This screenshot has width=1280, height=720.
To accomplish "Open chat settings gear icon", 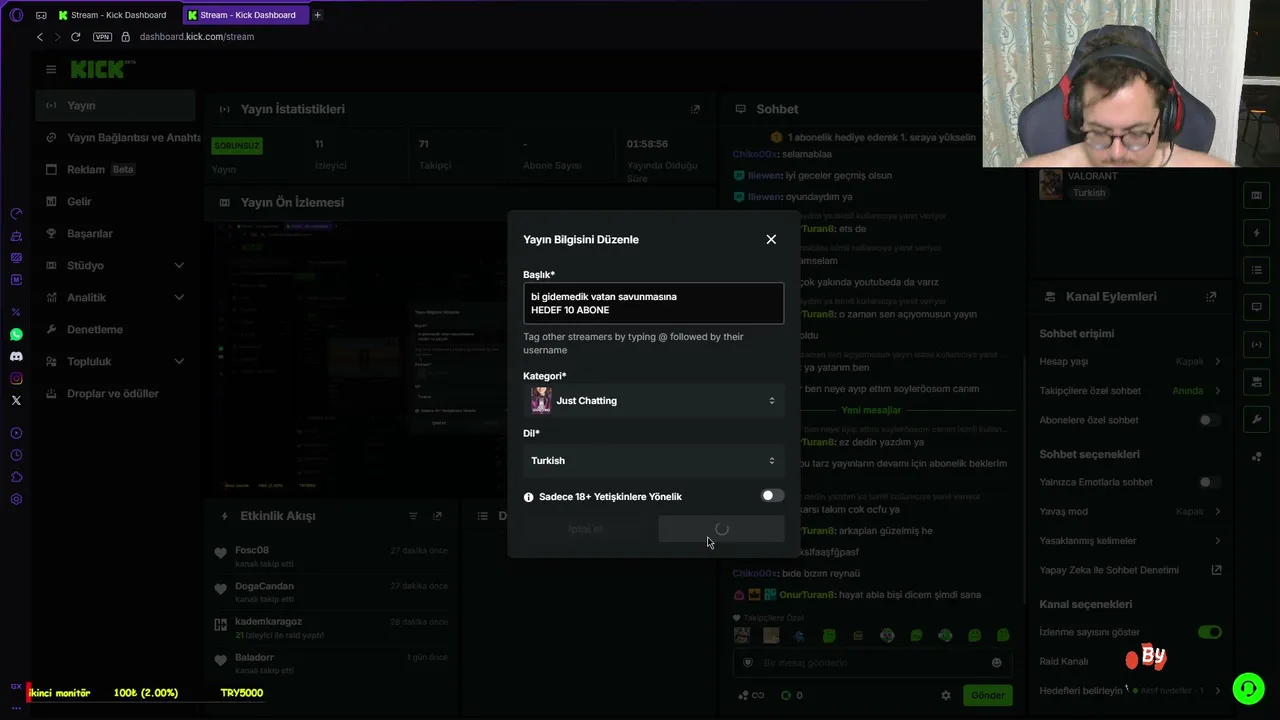I will point(946,695).
